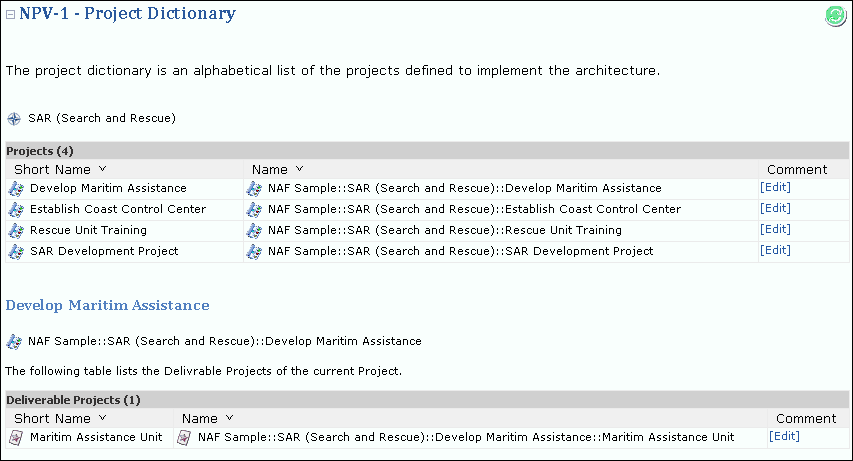This screenshot has height=461, width=853.
Task: Edit comment for Develop Maritim Assistance
Action: point(775,187)
